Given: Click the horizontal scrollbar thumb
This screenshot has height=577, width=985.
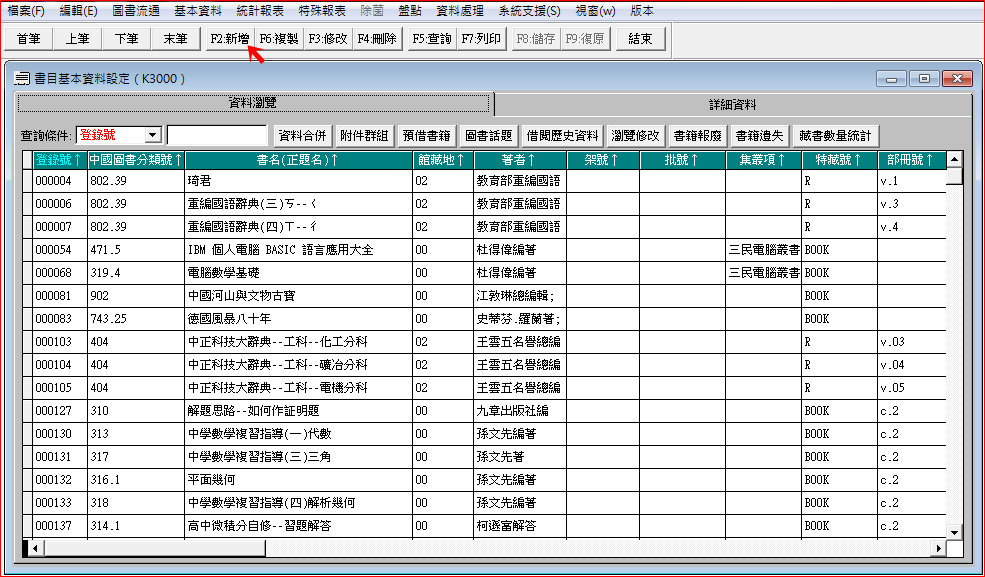Looking at the screenshot, I should pyautogui.click(x=155, y=548).
